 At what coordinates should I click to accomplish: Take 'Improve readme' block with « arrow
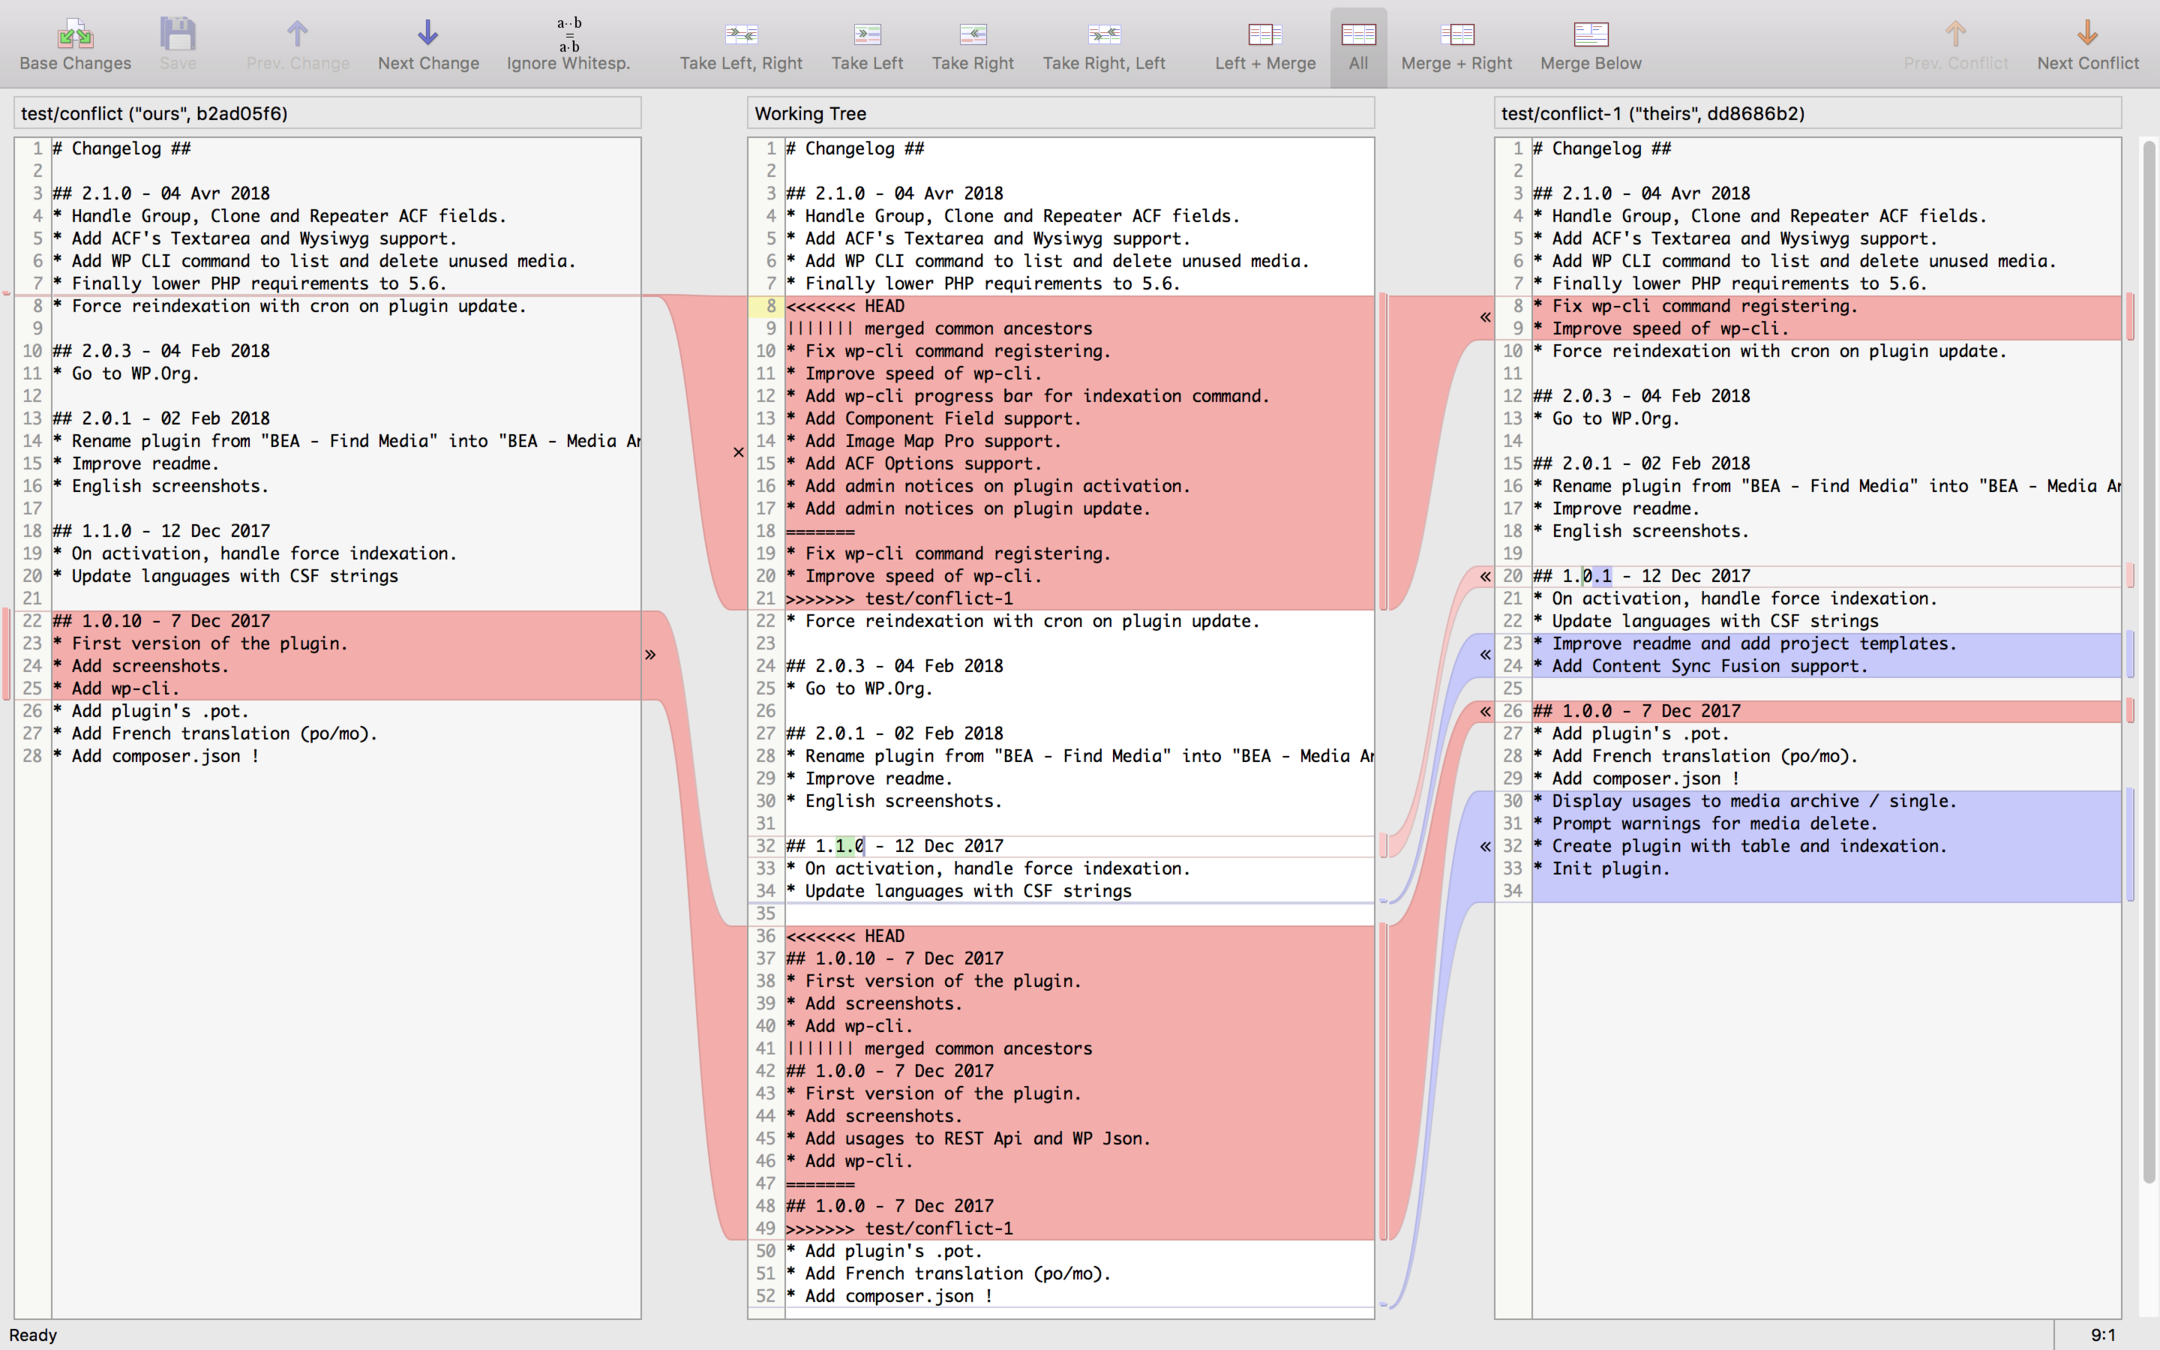coord(1485,655)
